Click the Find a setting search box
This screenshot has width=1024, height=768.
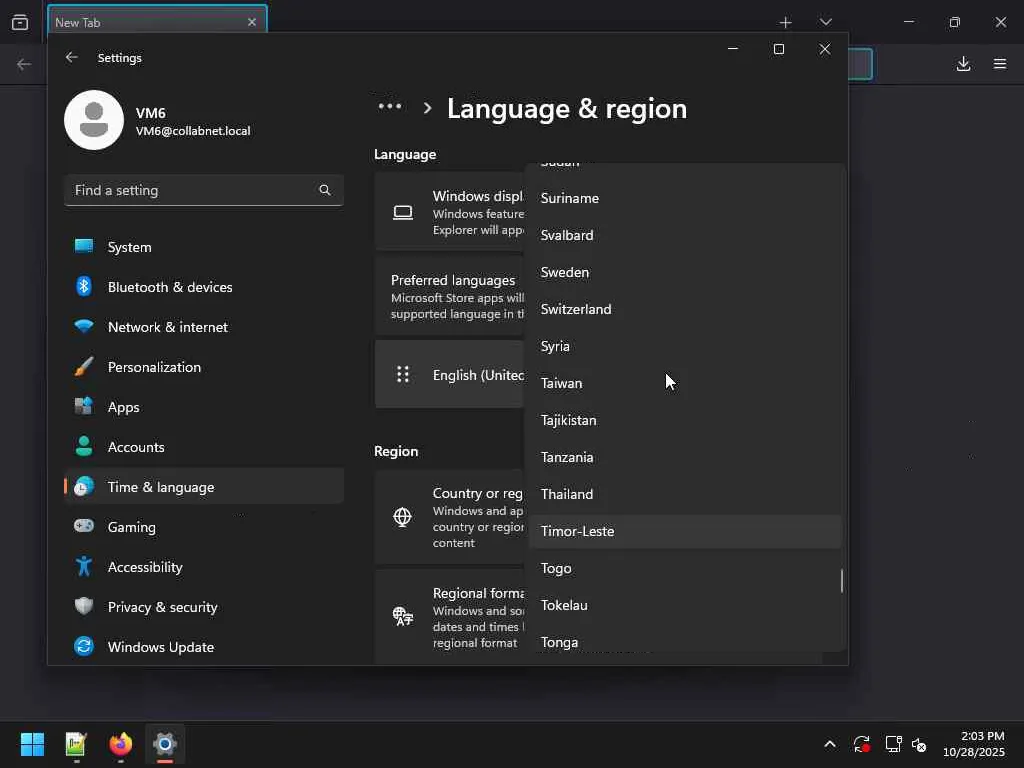coord(204,190)
